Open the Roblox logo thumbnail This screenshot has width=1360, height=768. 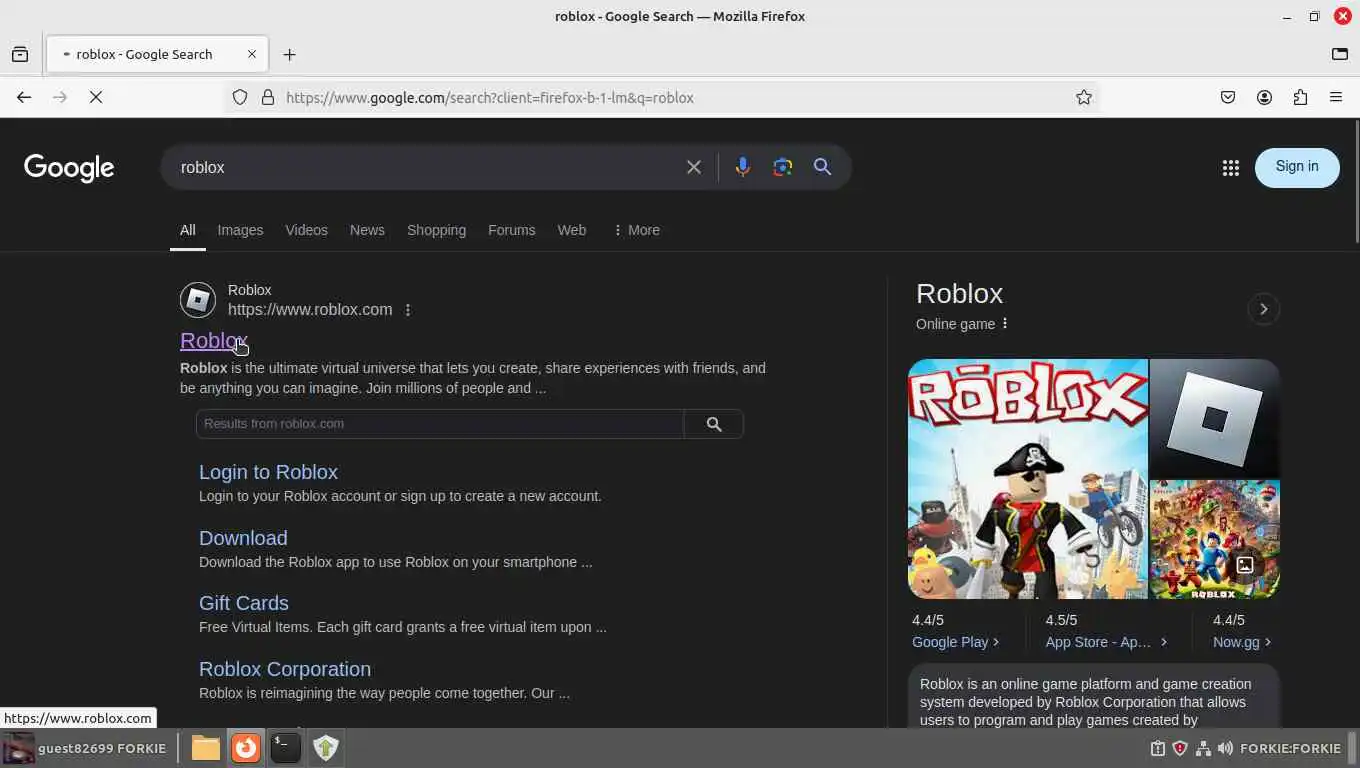pyautogui.click(x=1215, y=418)
